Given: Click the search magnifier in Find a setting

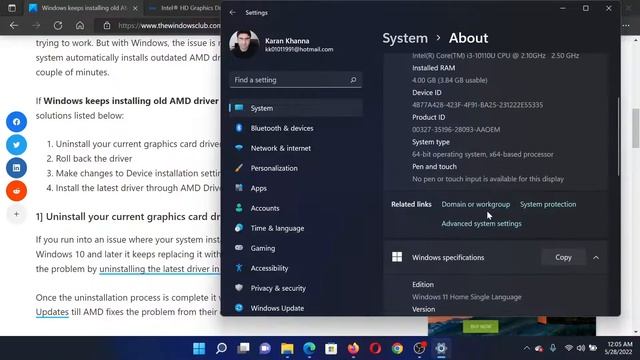Looking at the screenshot, I should [353, 80].
